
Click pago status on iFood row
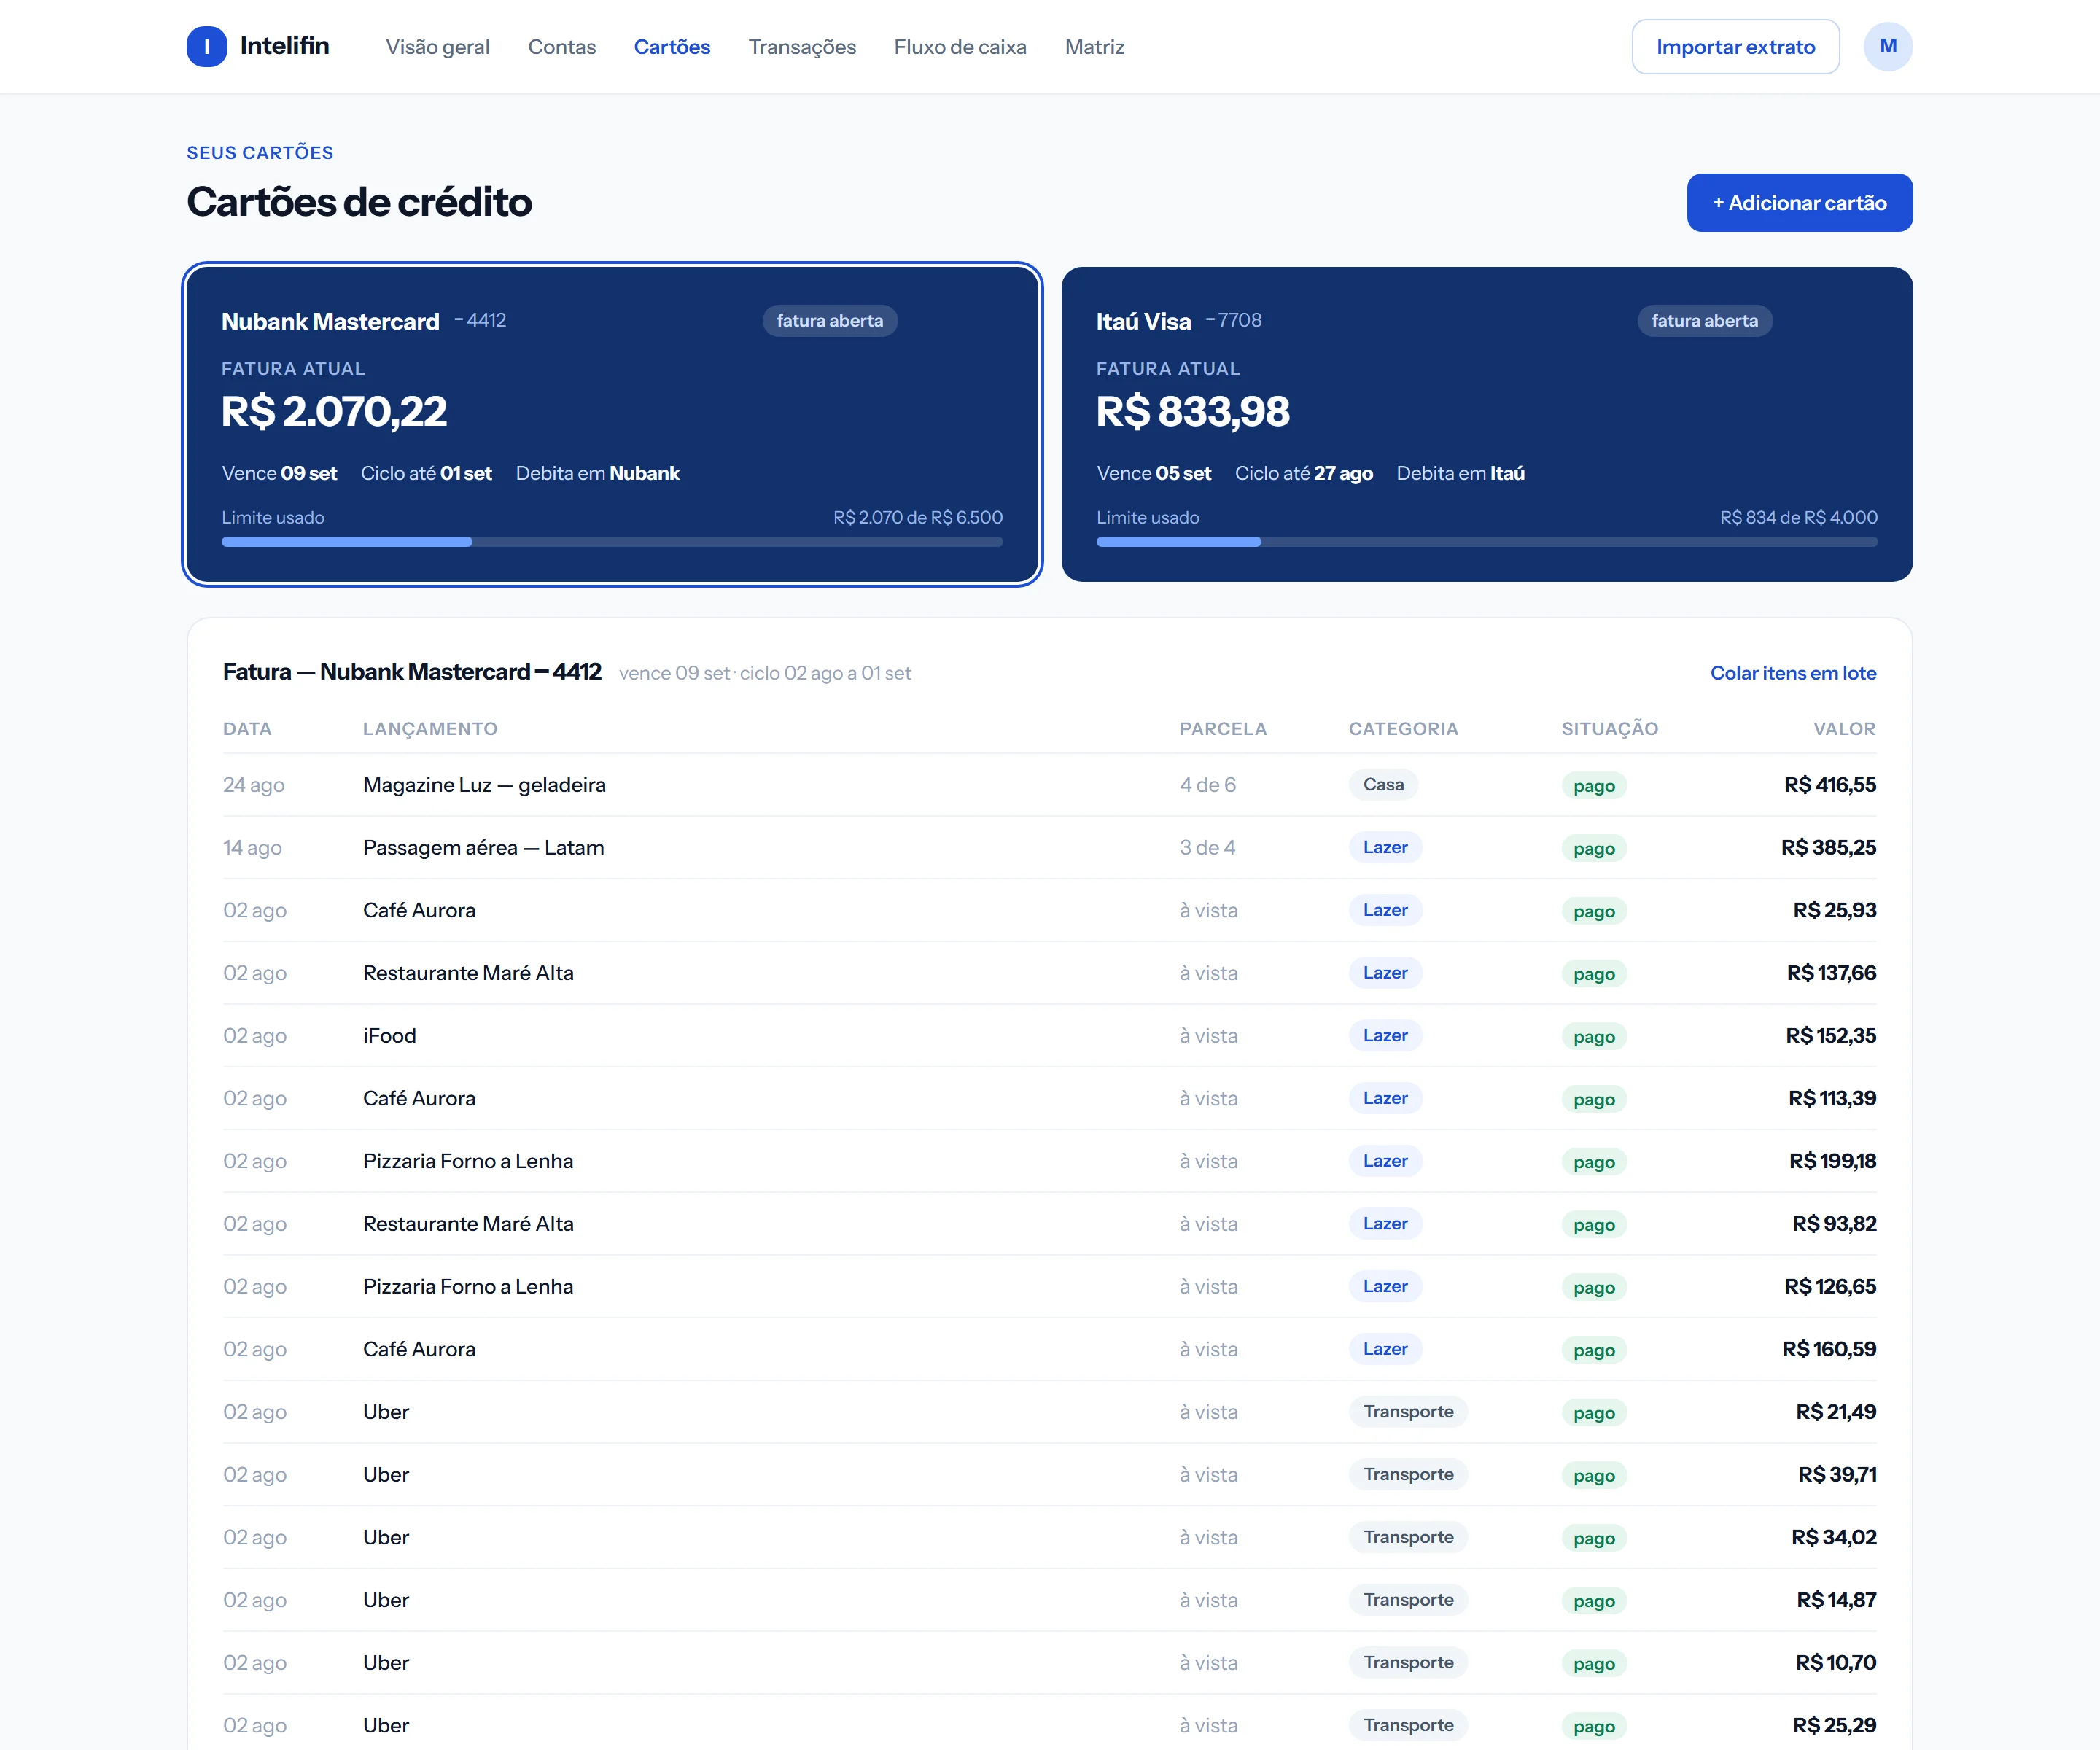click(1594, 1037)
